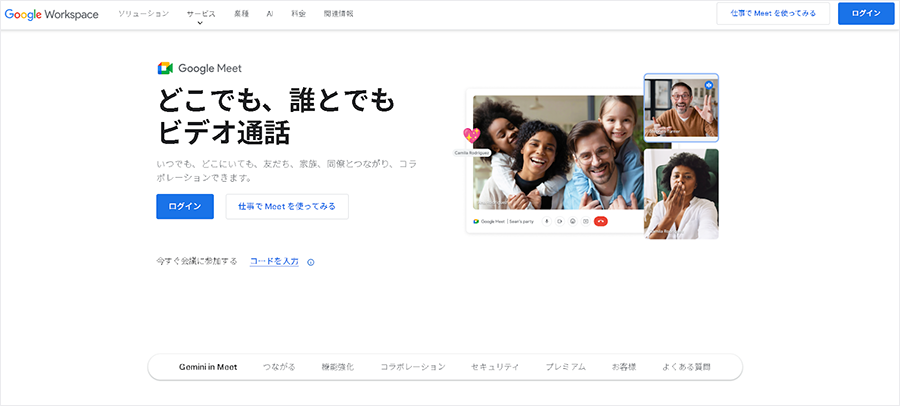900x406 pixels.
Task: Expand the サービス dropdown chevron
Action: coord(200,23)
